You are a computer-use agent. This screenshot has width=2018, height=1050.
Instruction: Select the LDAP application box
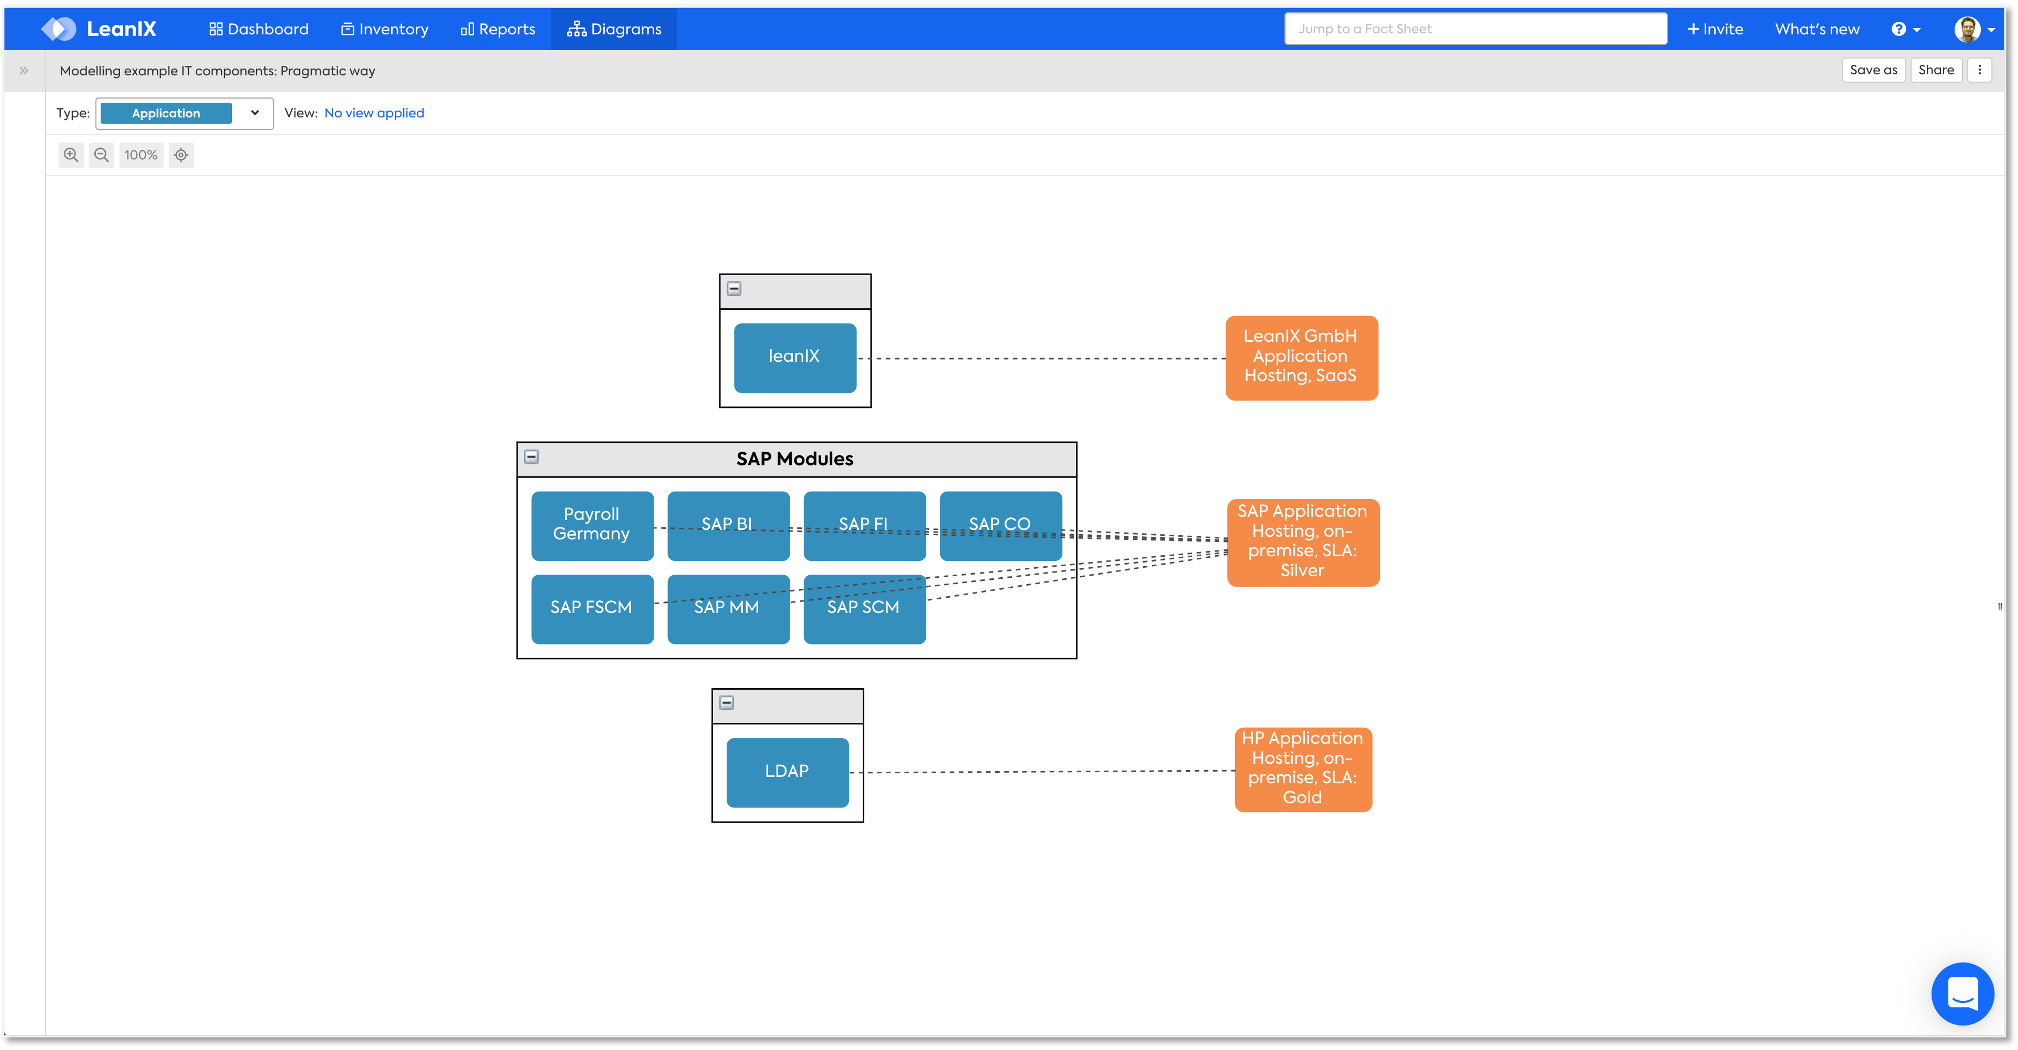787,772
